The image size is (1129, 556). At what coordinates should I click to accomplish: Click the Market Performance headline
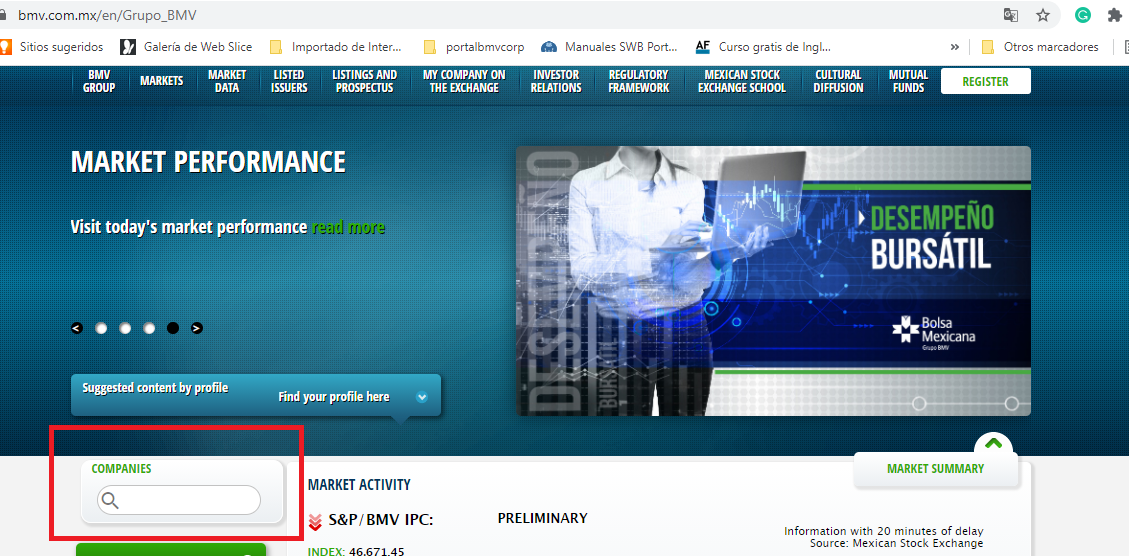(208, 162)
